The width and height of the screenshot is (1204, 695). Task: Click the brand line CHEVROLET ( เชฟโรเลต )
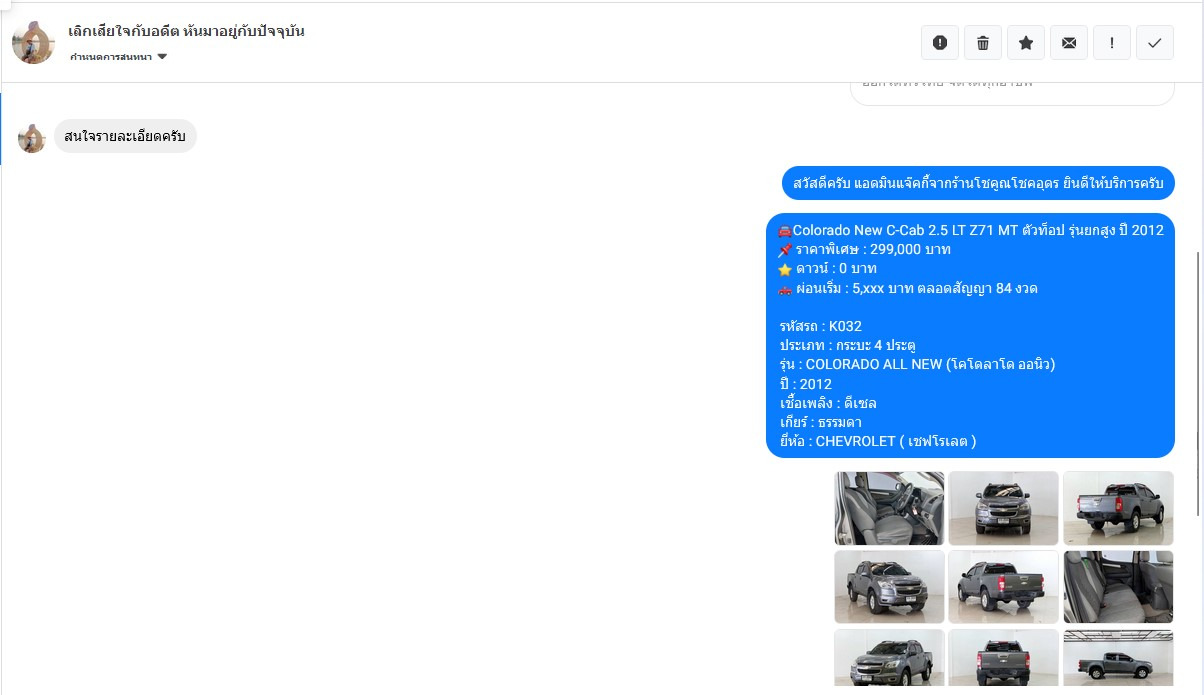click(x=877, y=441)
